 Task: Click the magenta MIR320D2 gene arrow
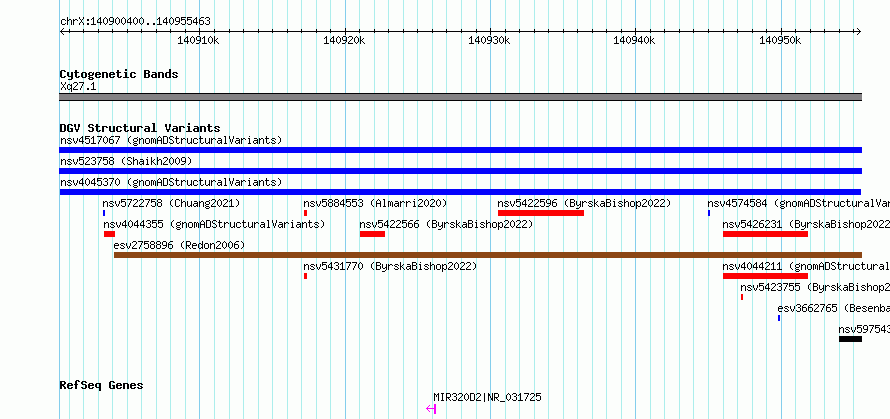click(x=431, y=409)
